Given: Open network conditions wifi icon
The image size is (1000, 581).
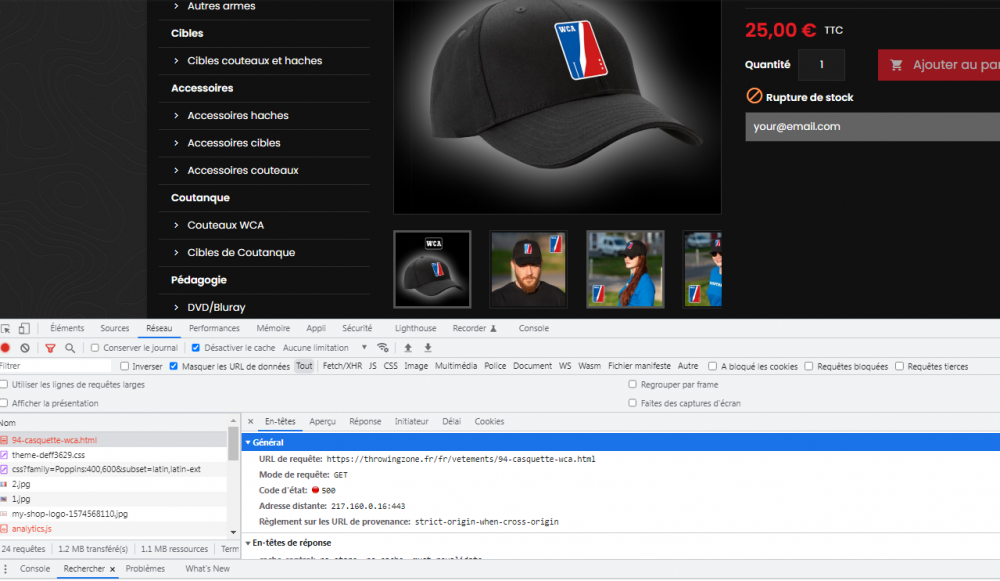Looking at the screenshot, I should pos(383,348).
